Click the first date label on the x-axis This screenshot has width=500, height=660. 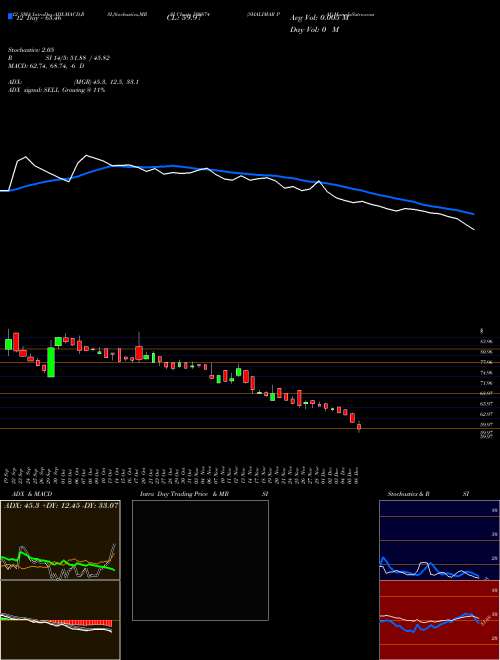click(x=7, y=475)
